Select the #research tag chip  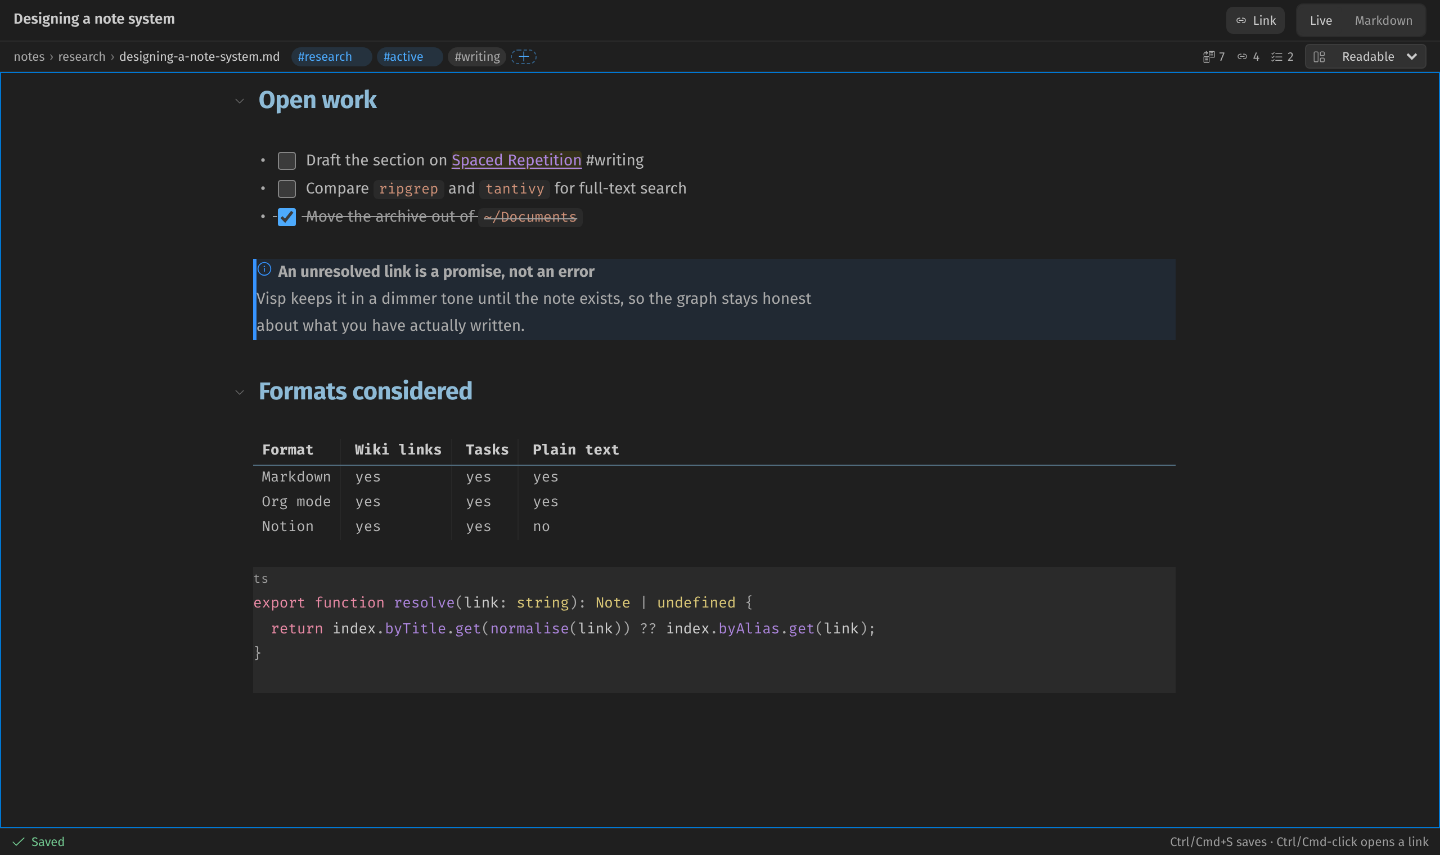pos(331,57)
